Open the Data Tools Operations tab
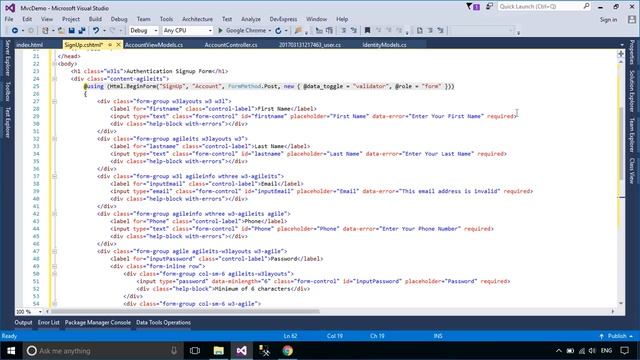Viewport: 640px width, 360px height. coord(163,322)
